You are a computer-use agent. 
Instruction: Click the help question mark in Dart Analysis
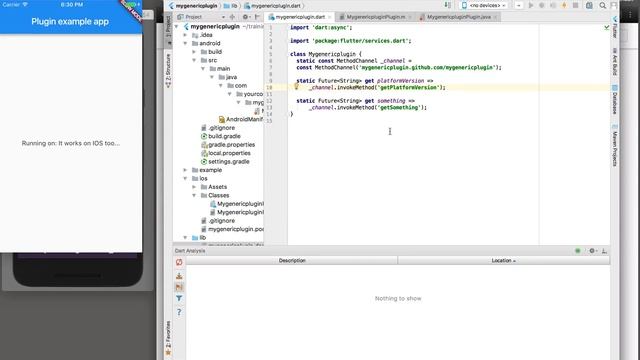pos(179,312)
